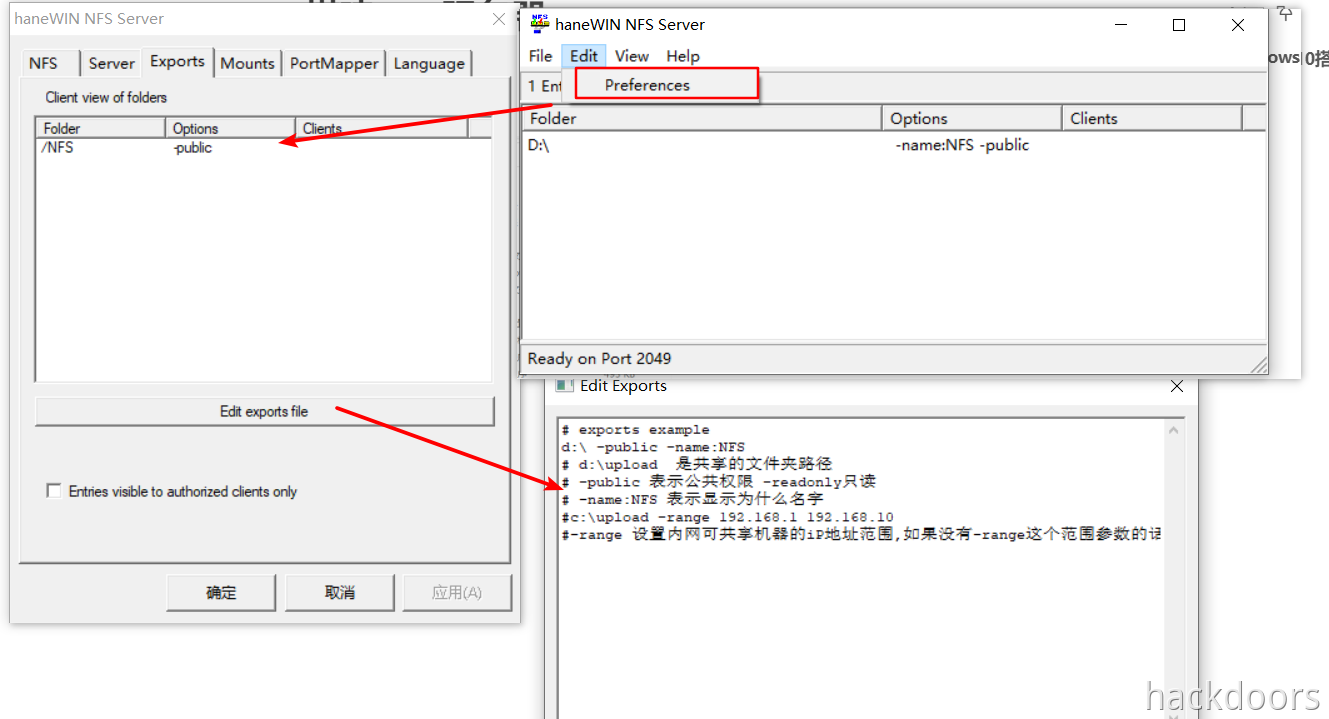Click the Edit Exports window icon
Viewport: 1329px width, 719px height.
566,386
